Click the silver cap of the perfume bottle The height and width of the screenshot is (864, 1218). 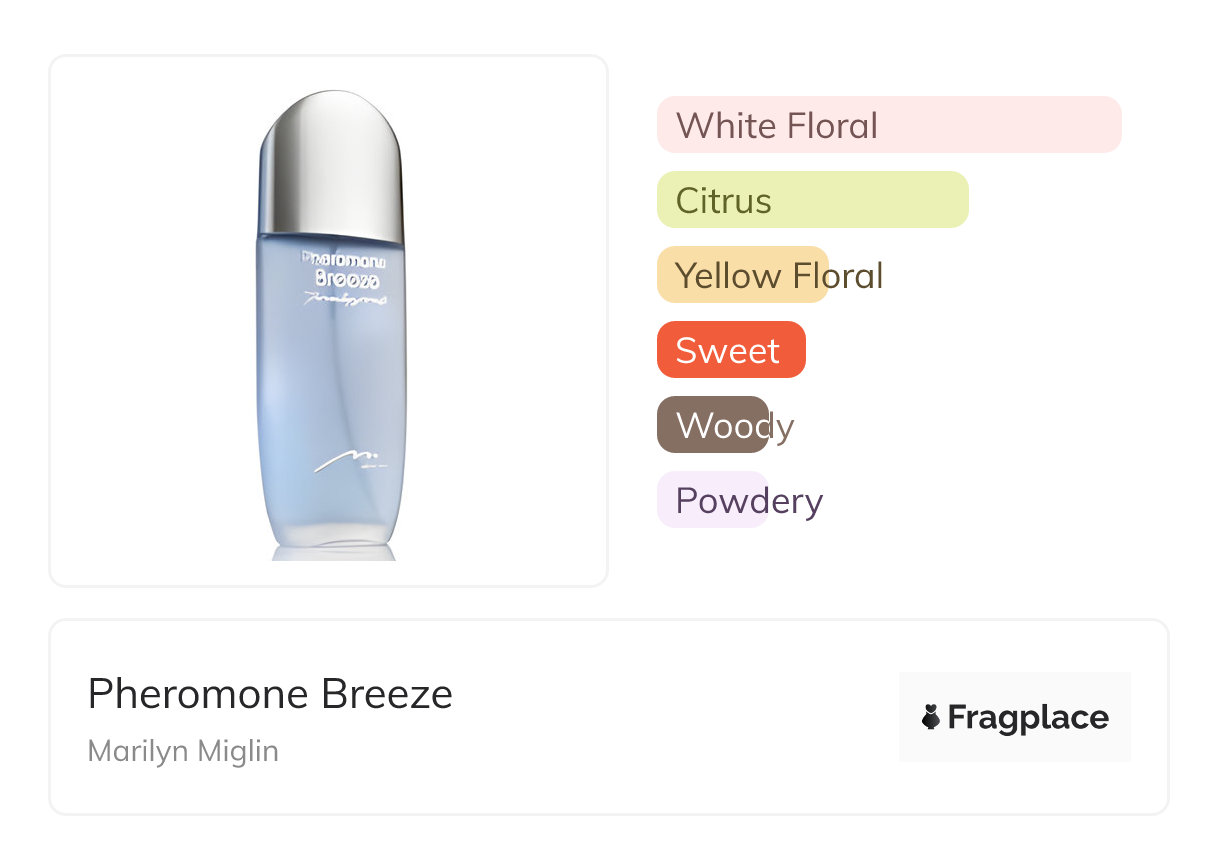click(x=330, y=160)
